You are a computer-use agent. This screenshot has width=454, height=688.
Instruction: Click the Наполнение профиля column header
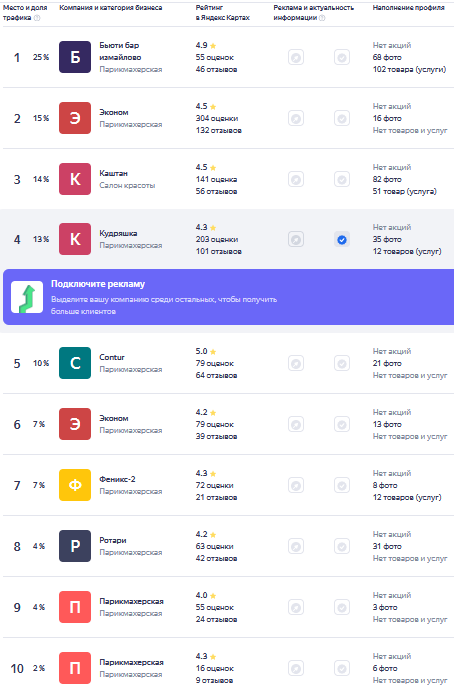click(408, 8)
